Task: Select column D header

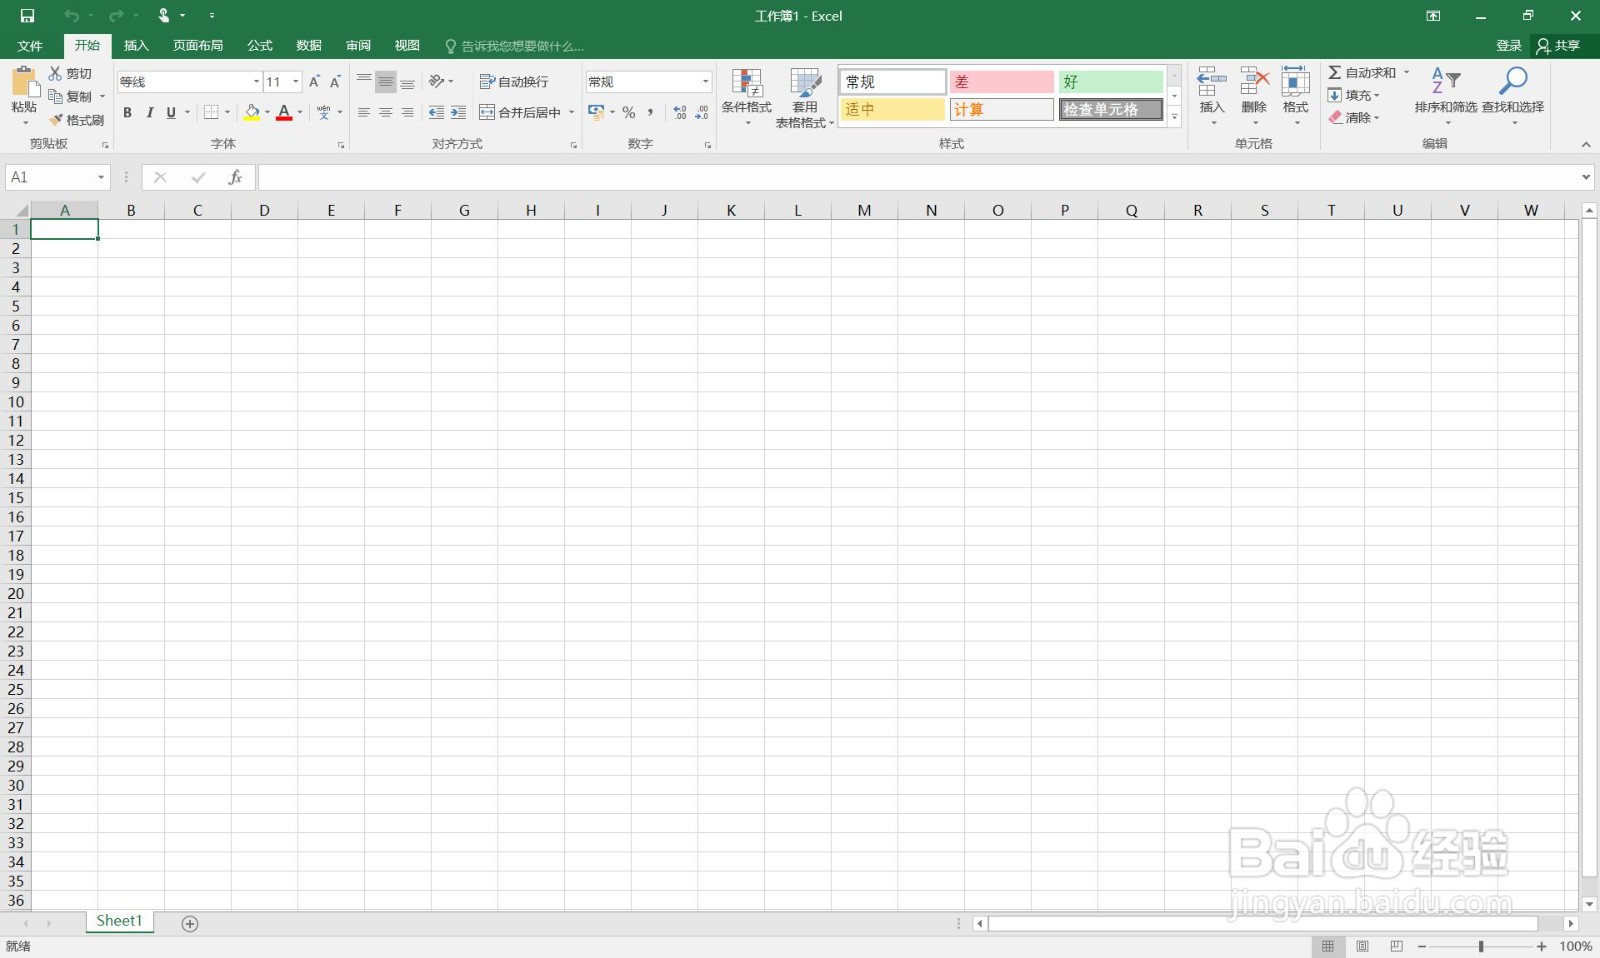Action: (x=264, y=210)
